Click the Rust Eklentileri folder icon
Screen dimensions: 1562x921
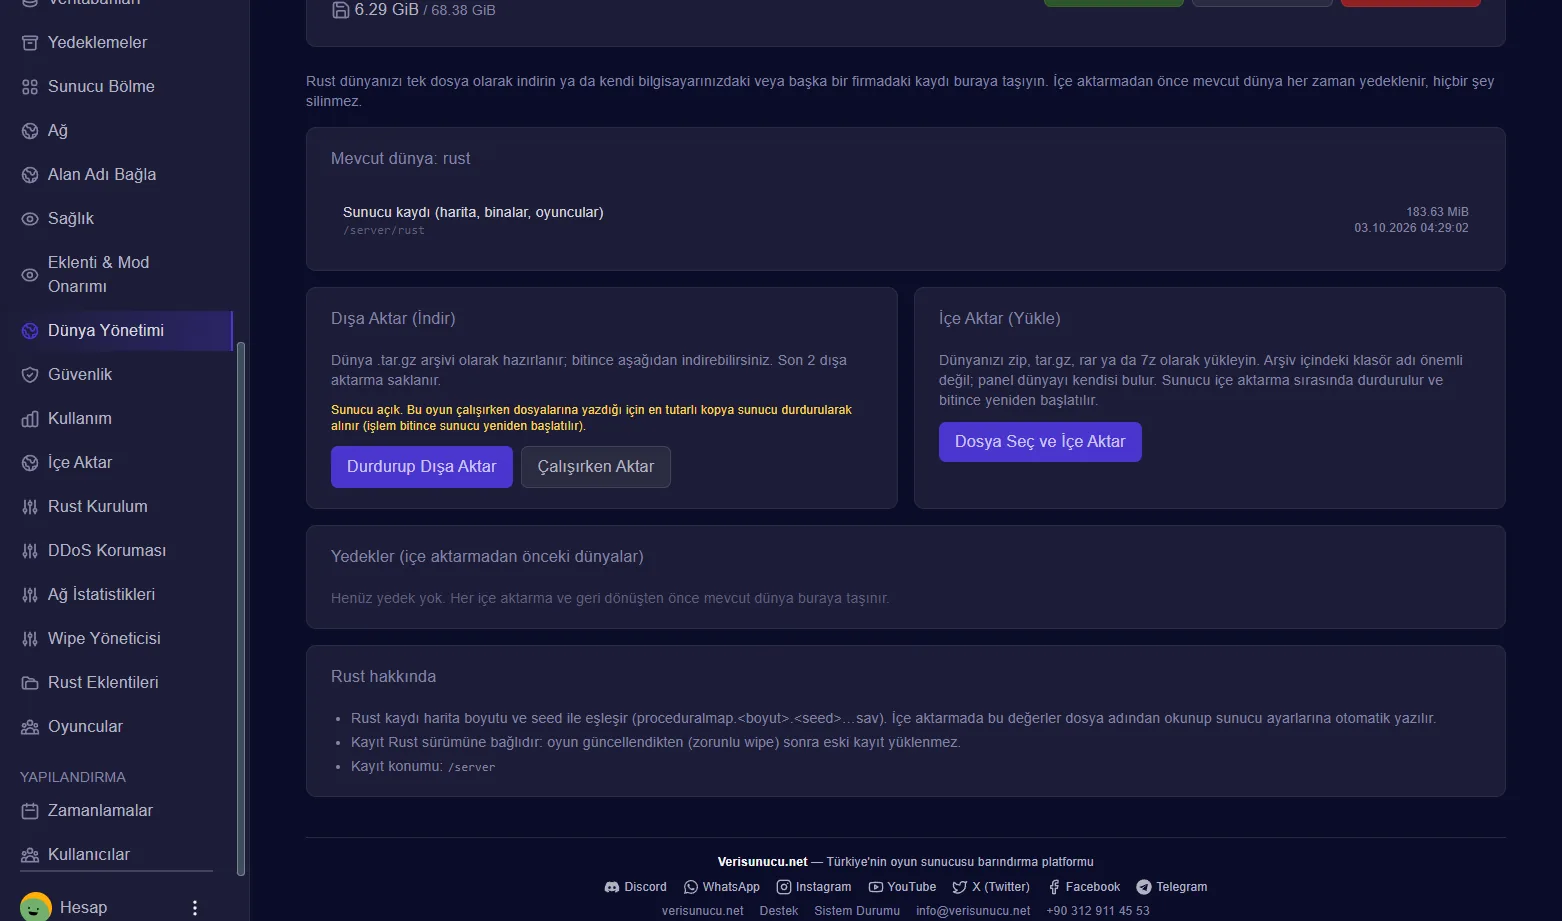point(30,683)
